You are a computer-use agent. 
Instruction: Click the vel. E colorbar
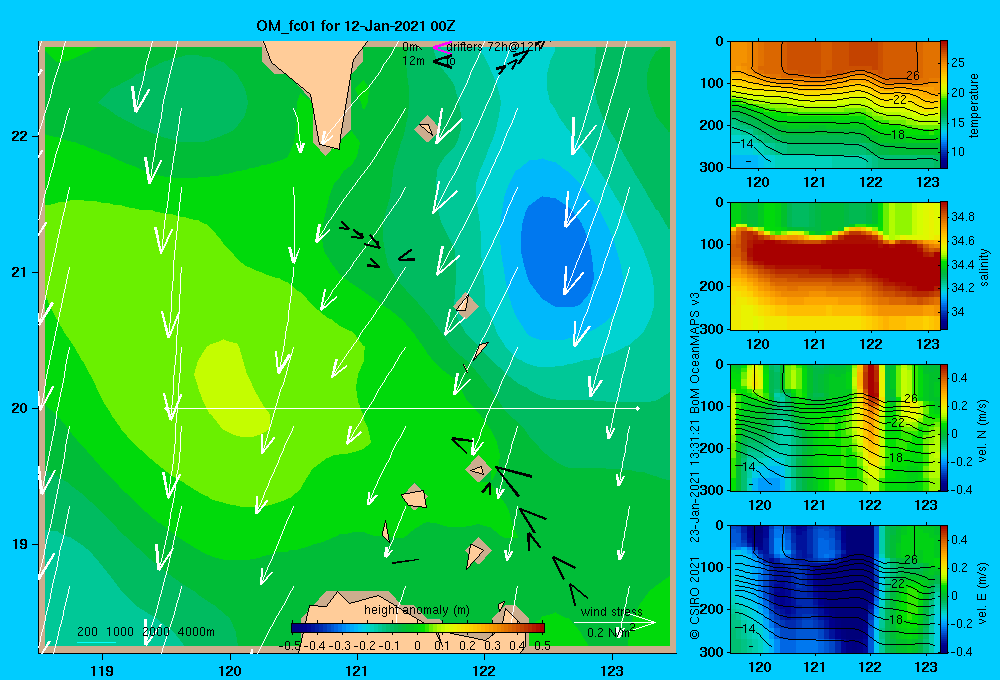click(x=944, y=589)
